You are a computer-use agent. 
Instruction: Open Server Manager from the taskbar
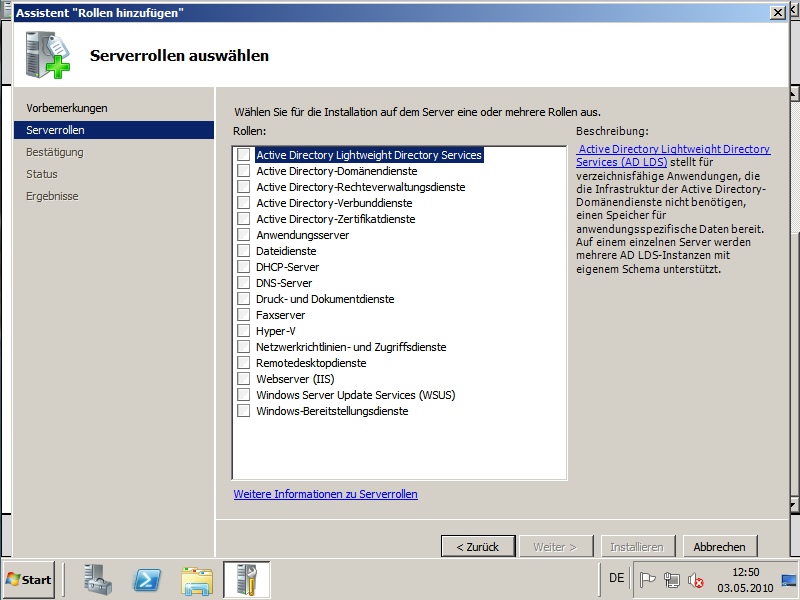98,579
